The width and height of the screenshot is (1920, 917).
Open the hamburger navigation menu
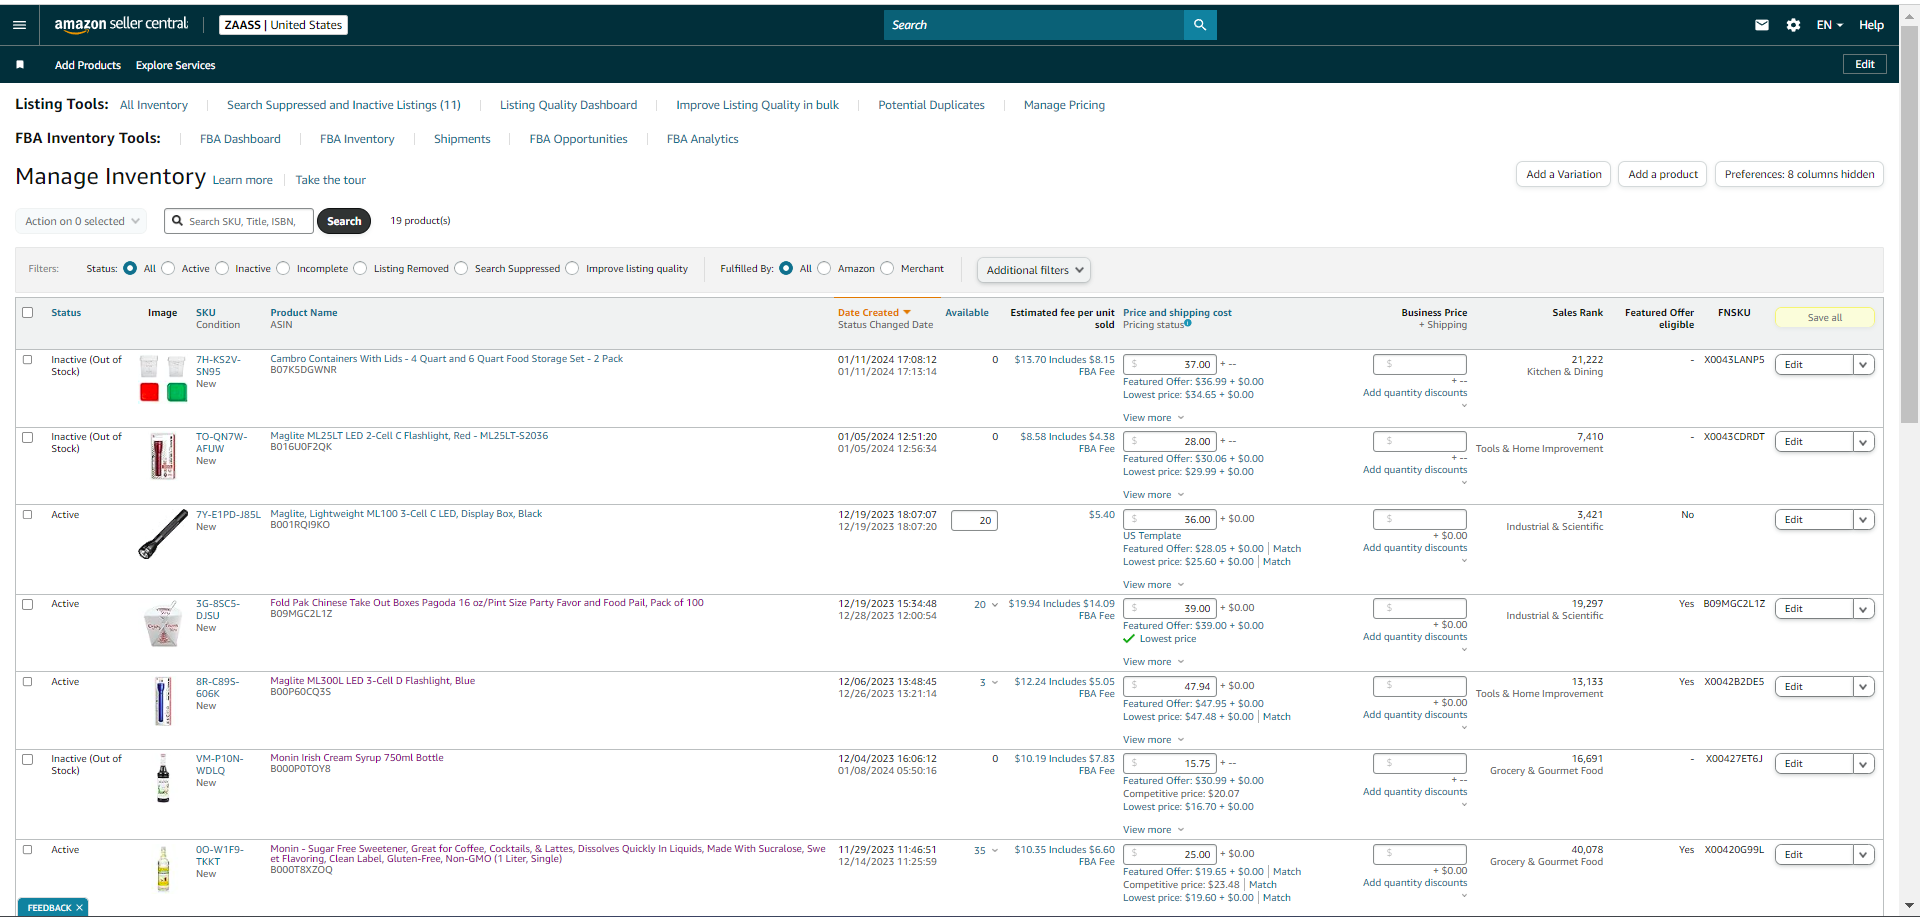[19, 25]
